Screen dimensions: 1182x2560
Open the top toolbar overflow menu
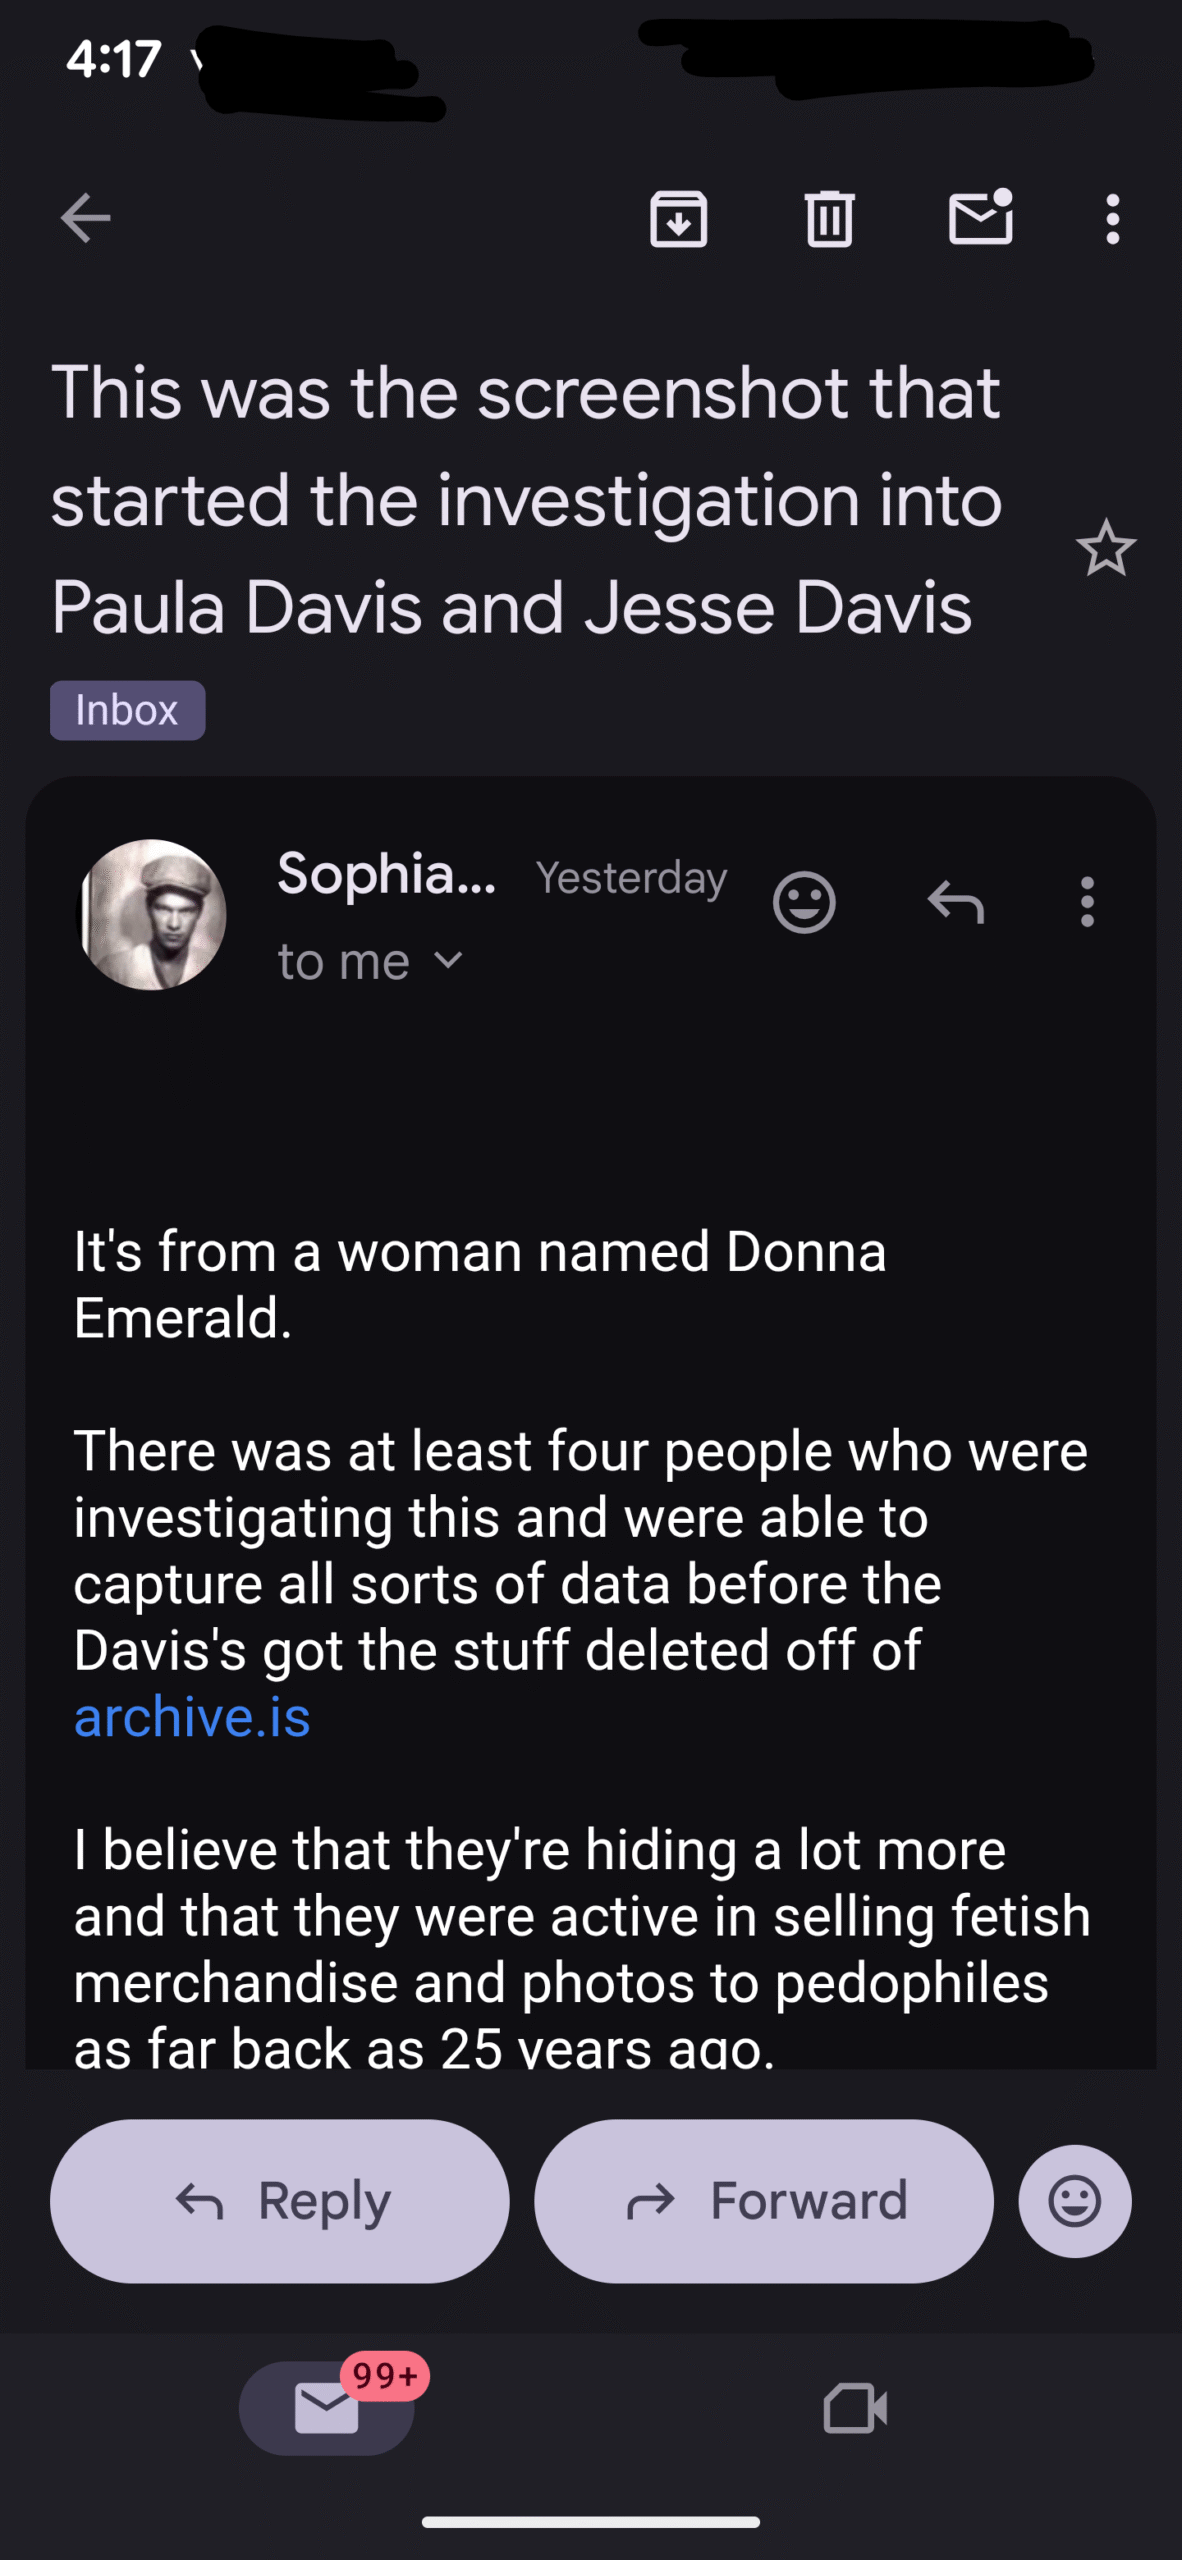(x=1112, y=218)
